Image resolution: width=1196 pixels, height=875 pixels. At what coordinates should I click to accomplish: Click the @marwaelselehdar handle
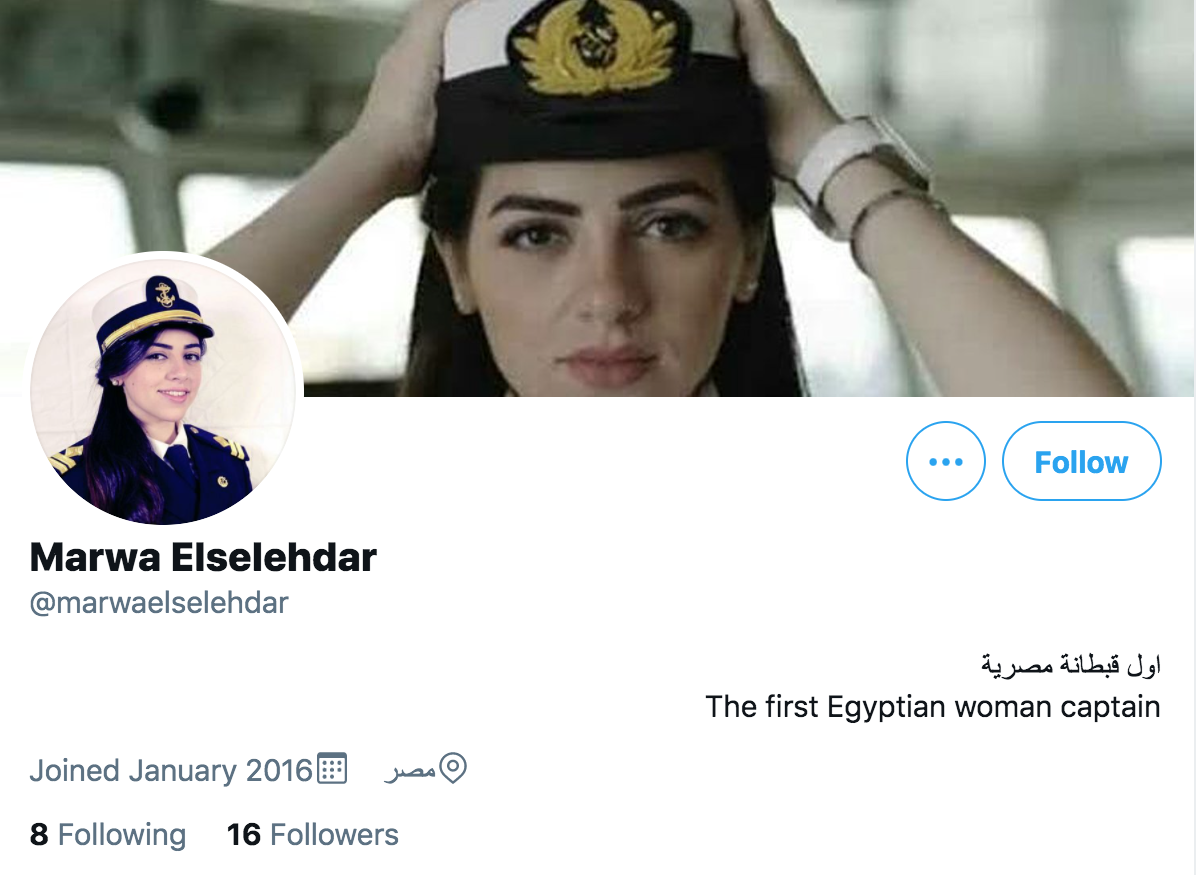point(159,603)
